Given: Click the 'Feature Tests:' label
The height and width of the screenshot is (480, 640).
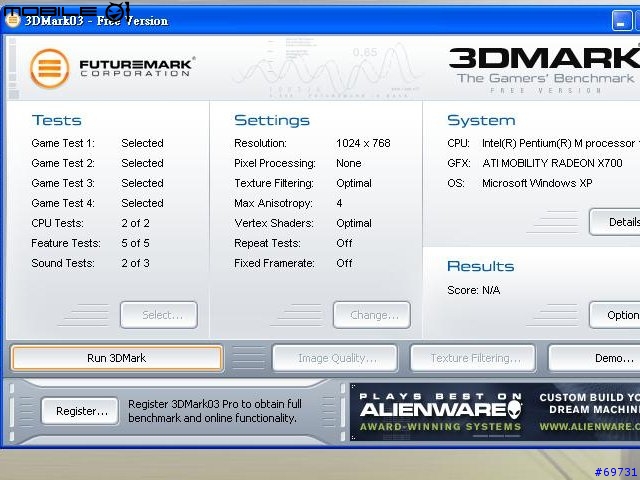Looking at the screenshot, I should [66, 243].
